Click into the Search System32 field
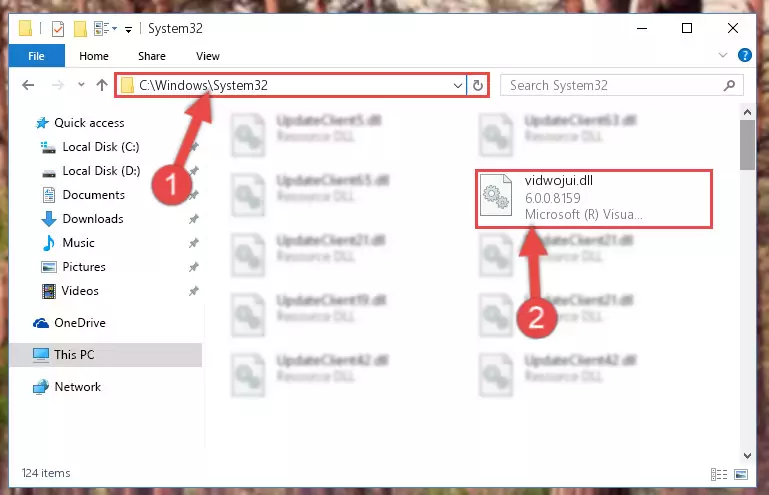This screenshot has height=495, width=769. [x=613, y=85]
